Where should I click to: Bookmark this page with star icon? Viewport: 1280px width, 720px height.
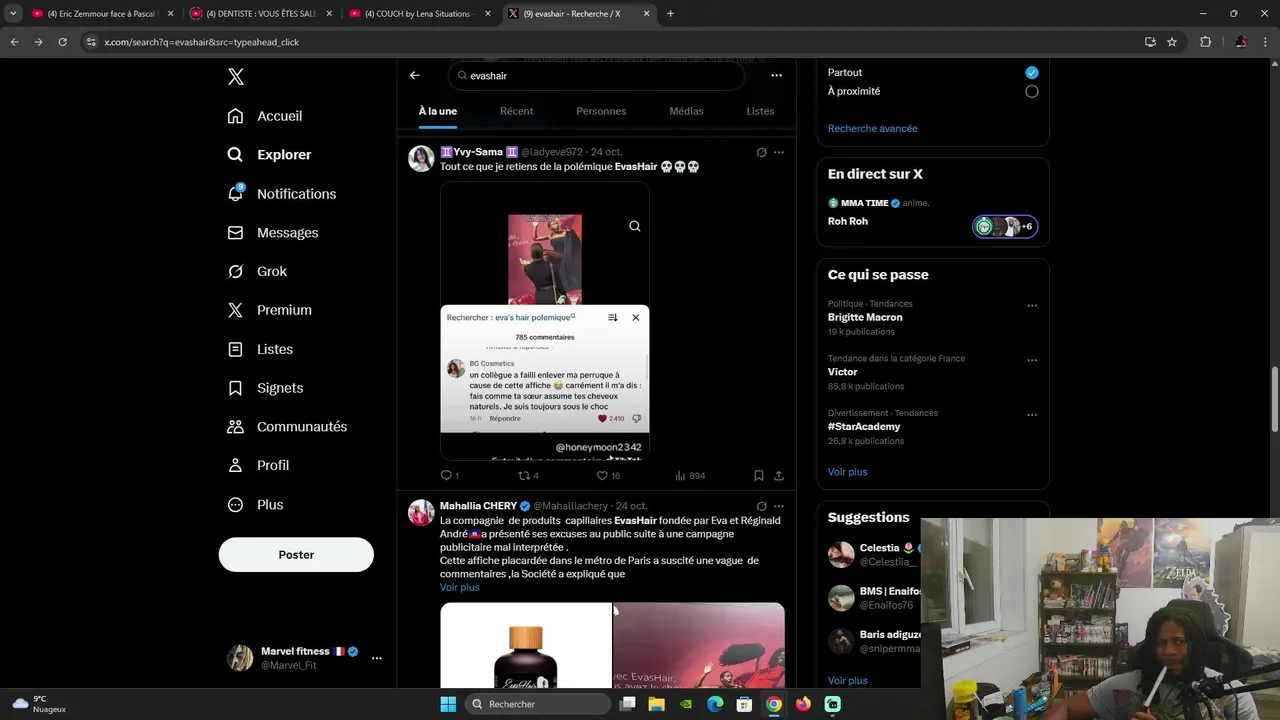tap(1172, 42)
